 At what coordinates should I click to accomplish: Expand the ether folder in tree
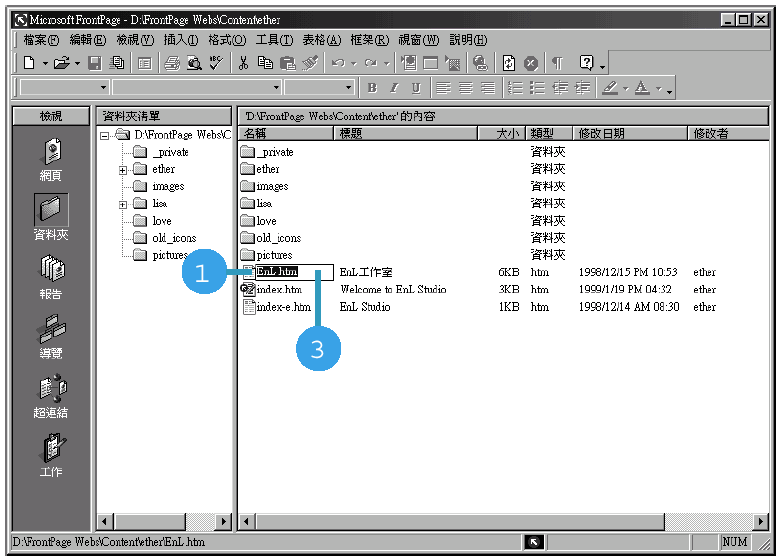tap(123, 171)
